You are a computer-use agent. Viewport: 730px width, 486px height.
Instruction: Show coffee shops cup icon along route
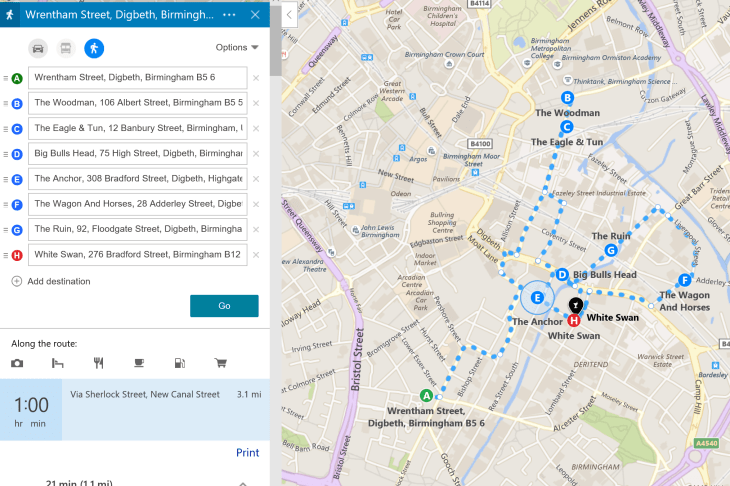139,363
